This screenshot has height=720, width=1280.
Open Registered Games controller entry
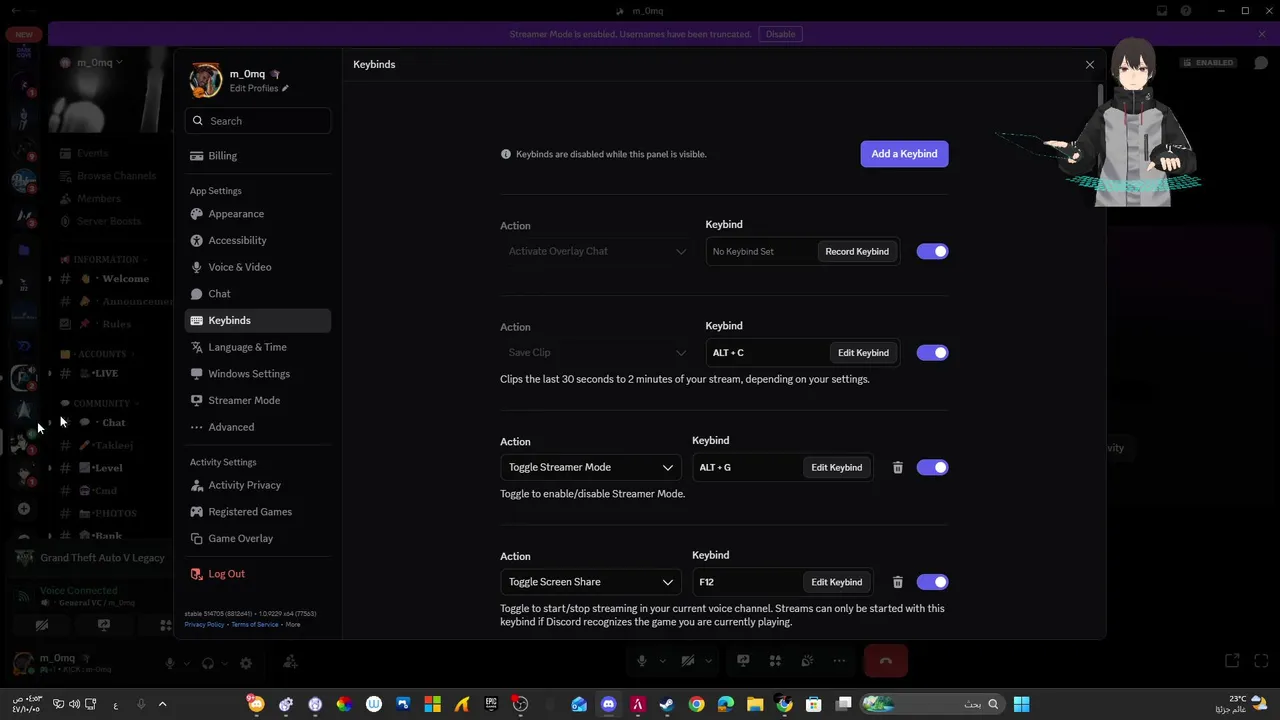(x=258, y=512)
